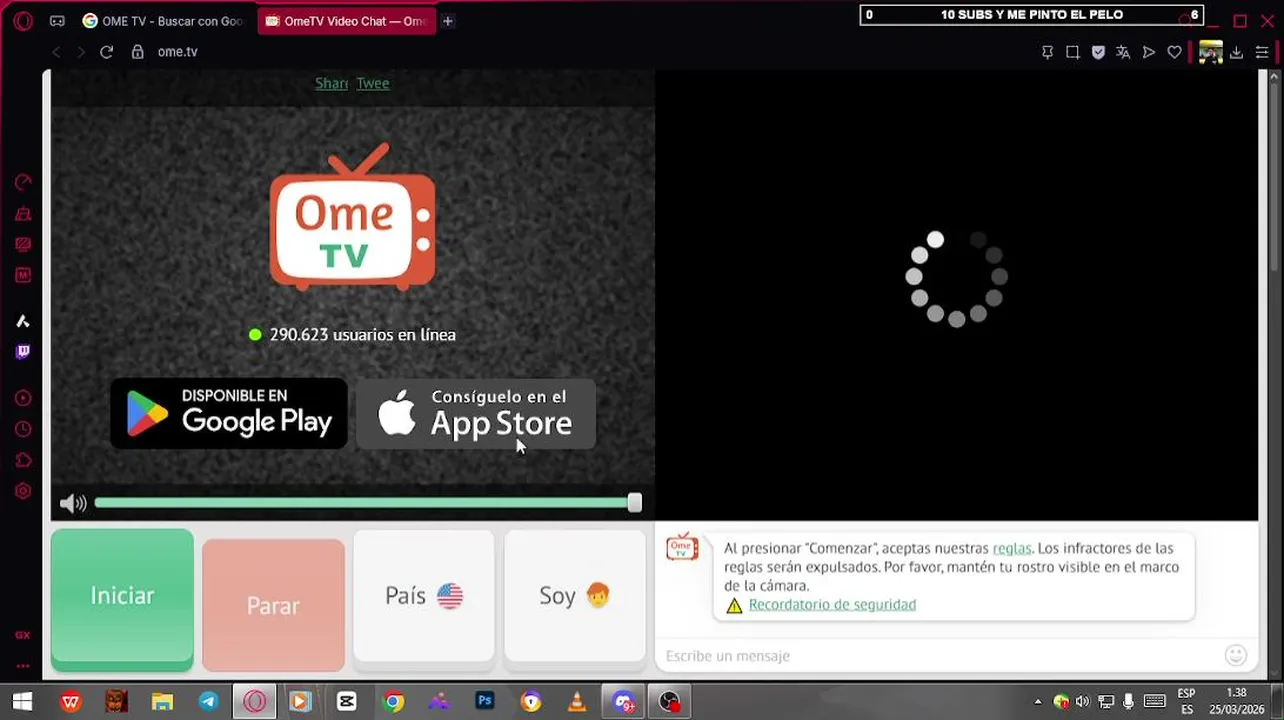Open sidebar three-dots more options
Viewport: 1284px width, 720px height.
tap(23, 665)
